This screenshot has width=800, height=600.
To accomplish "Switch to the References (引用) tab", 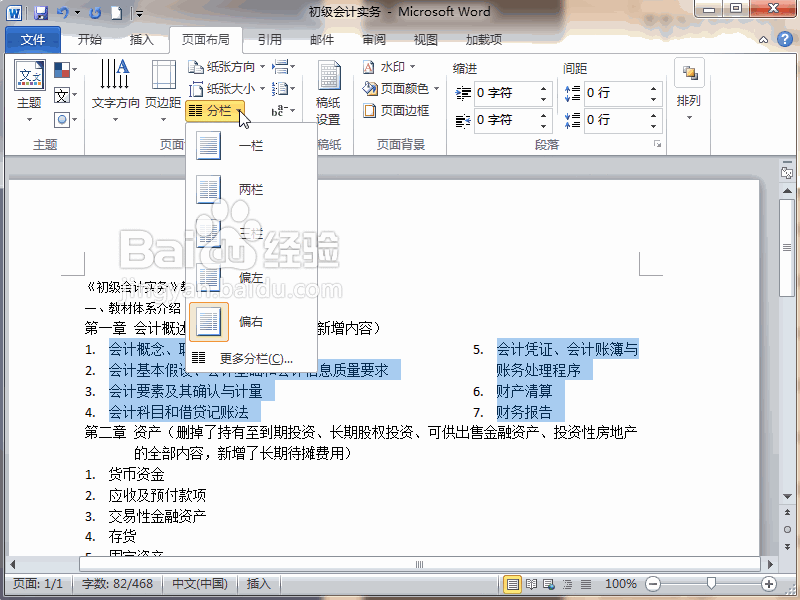I will pos(270,39).
